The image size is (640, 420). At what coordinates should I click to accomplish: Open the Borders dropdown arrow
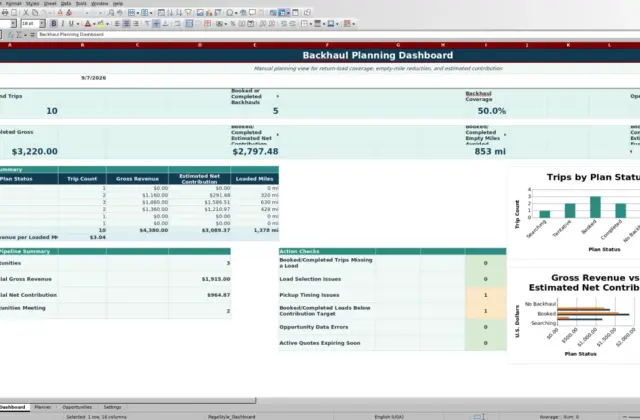[311, 24]
